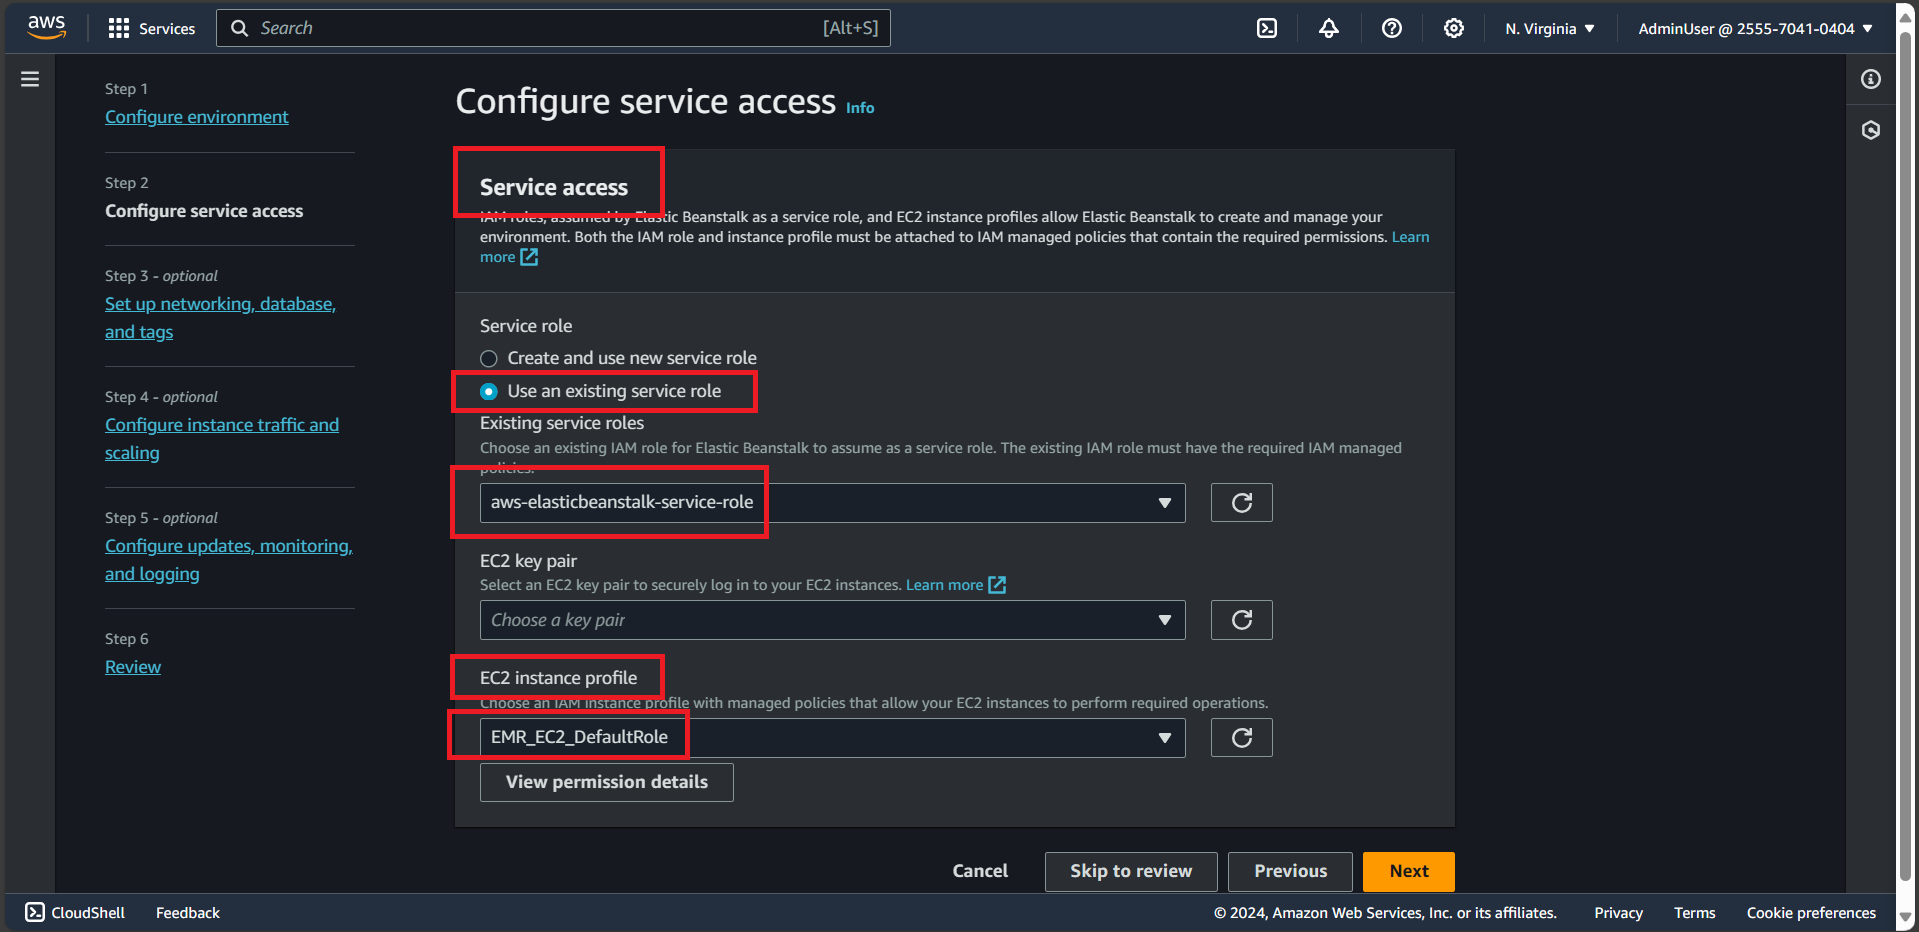Screen dimensions: 1919x932
Task: Refresh the EC2 key pair list
Action: pyautogui.click(x=1242, y=620)
